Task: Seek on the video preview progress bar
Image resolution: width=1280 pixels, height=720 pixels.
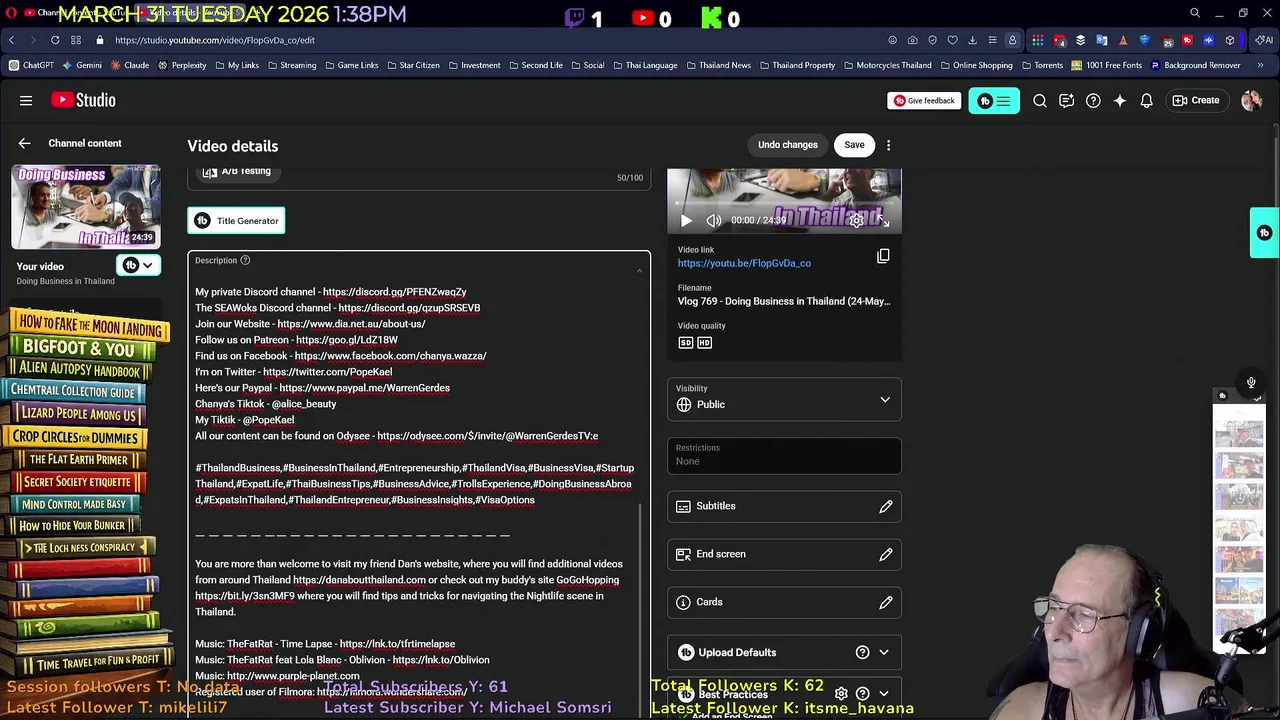Action: (784, 205)
